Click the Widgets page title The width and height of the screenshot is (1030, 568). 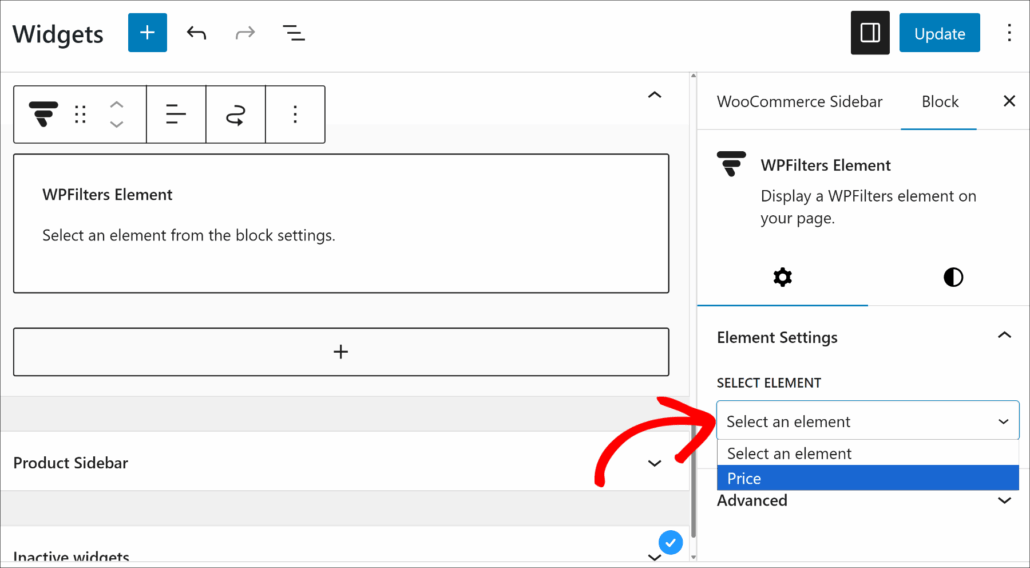coord(58,34)
